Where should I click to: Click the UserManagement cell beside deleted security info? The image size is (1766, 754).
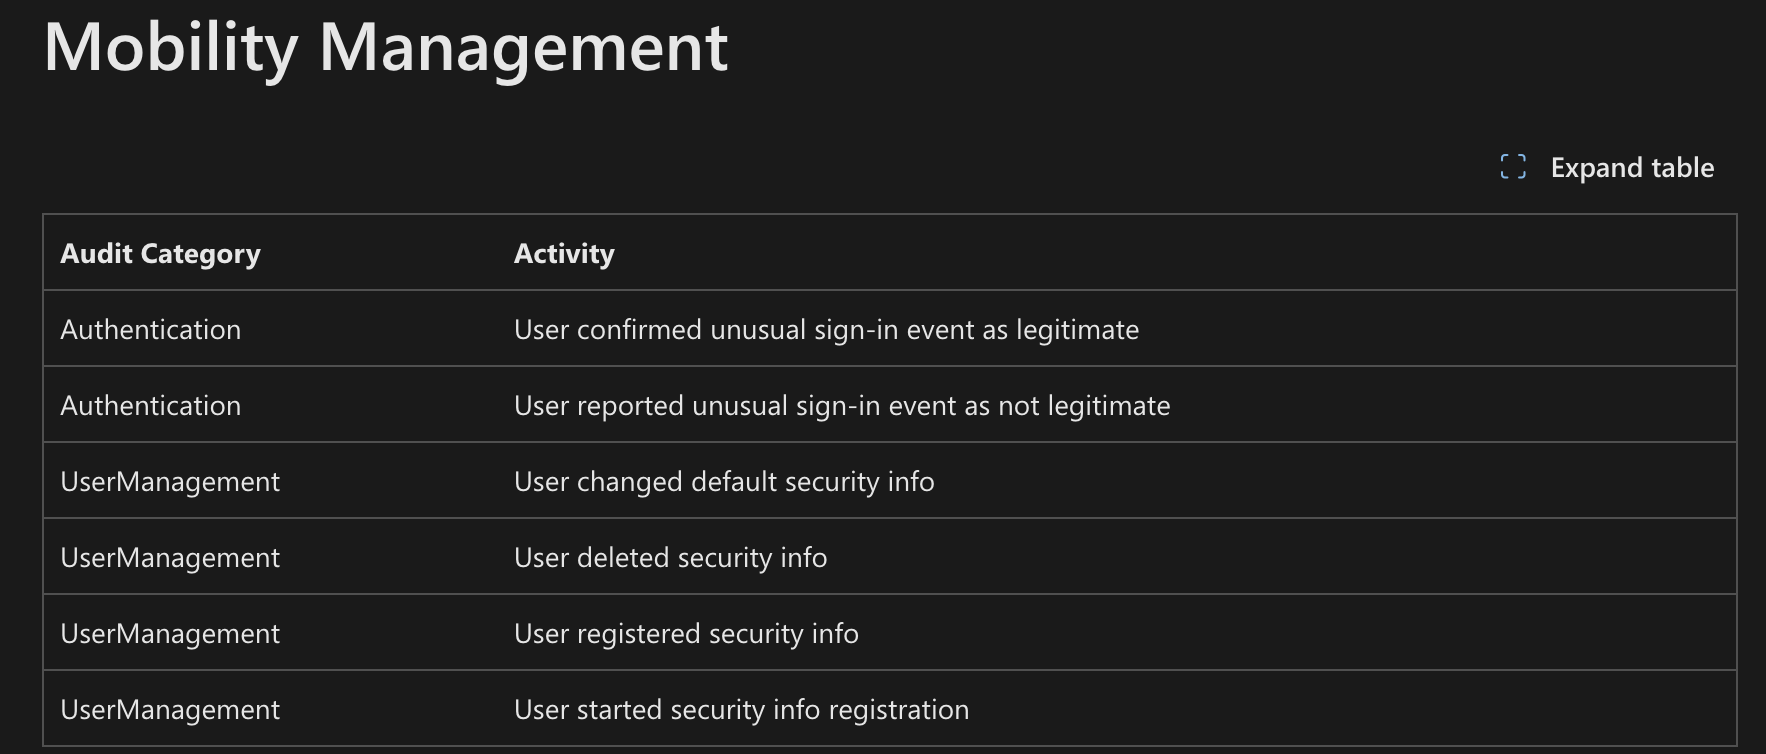pos(170,557)
